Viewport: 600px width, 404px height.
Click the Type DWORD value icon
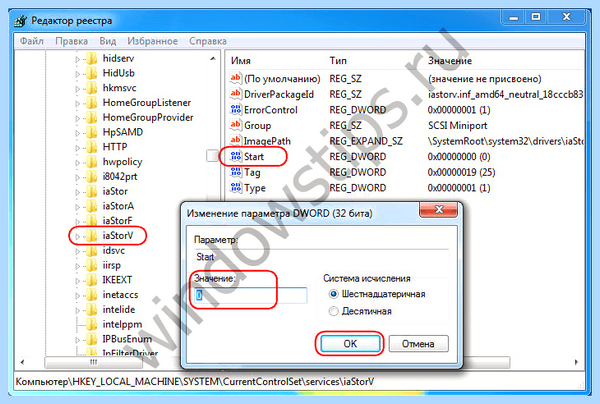pyautogui.click(x=236, y=188)
